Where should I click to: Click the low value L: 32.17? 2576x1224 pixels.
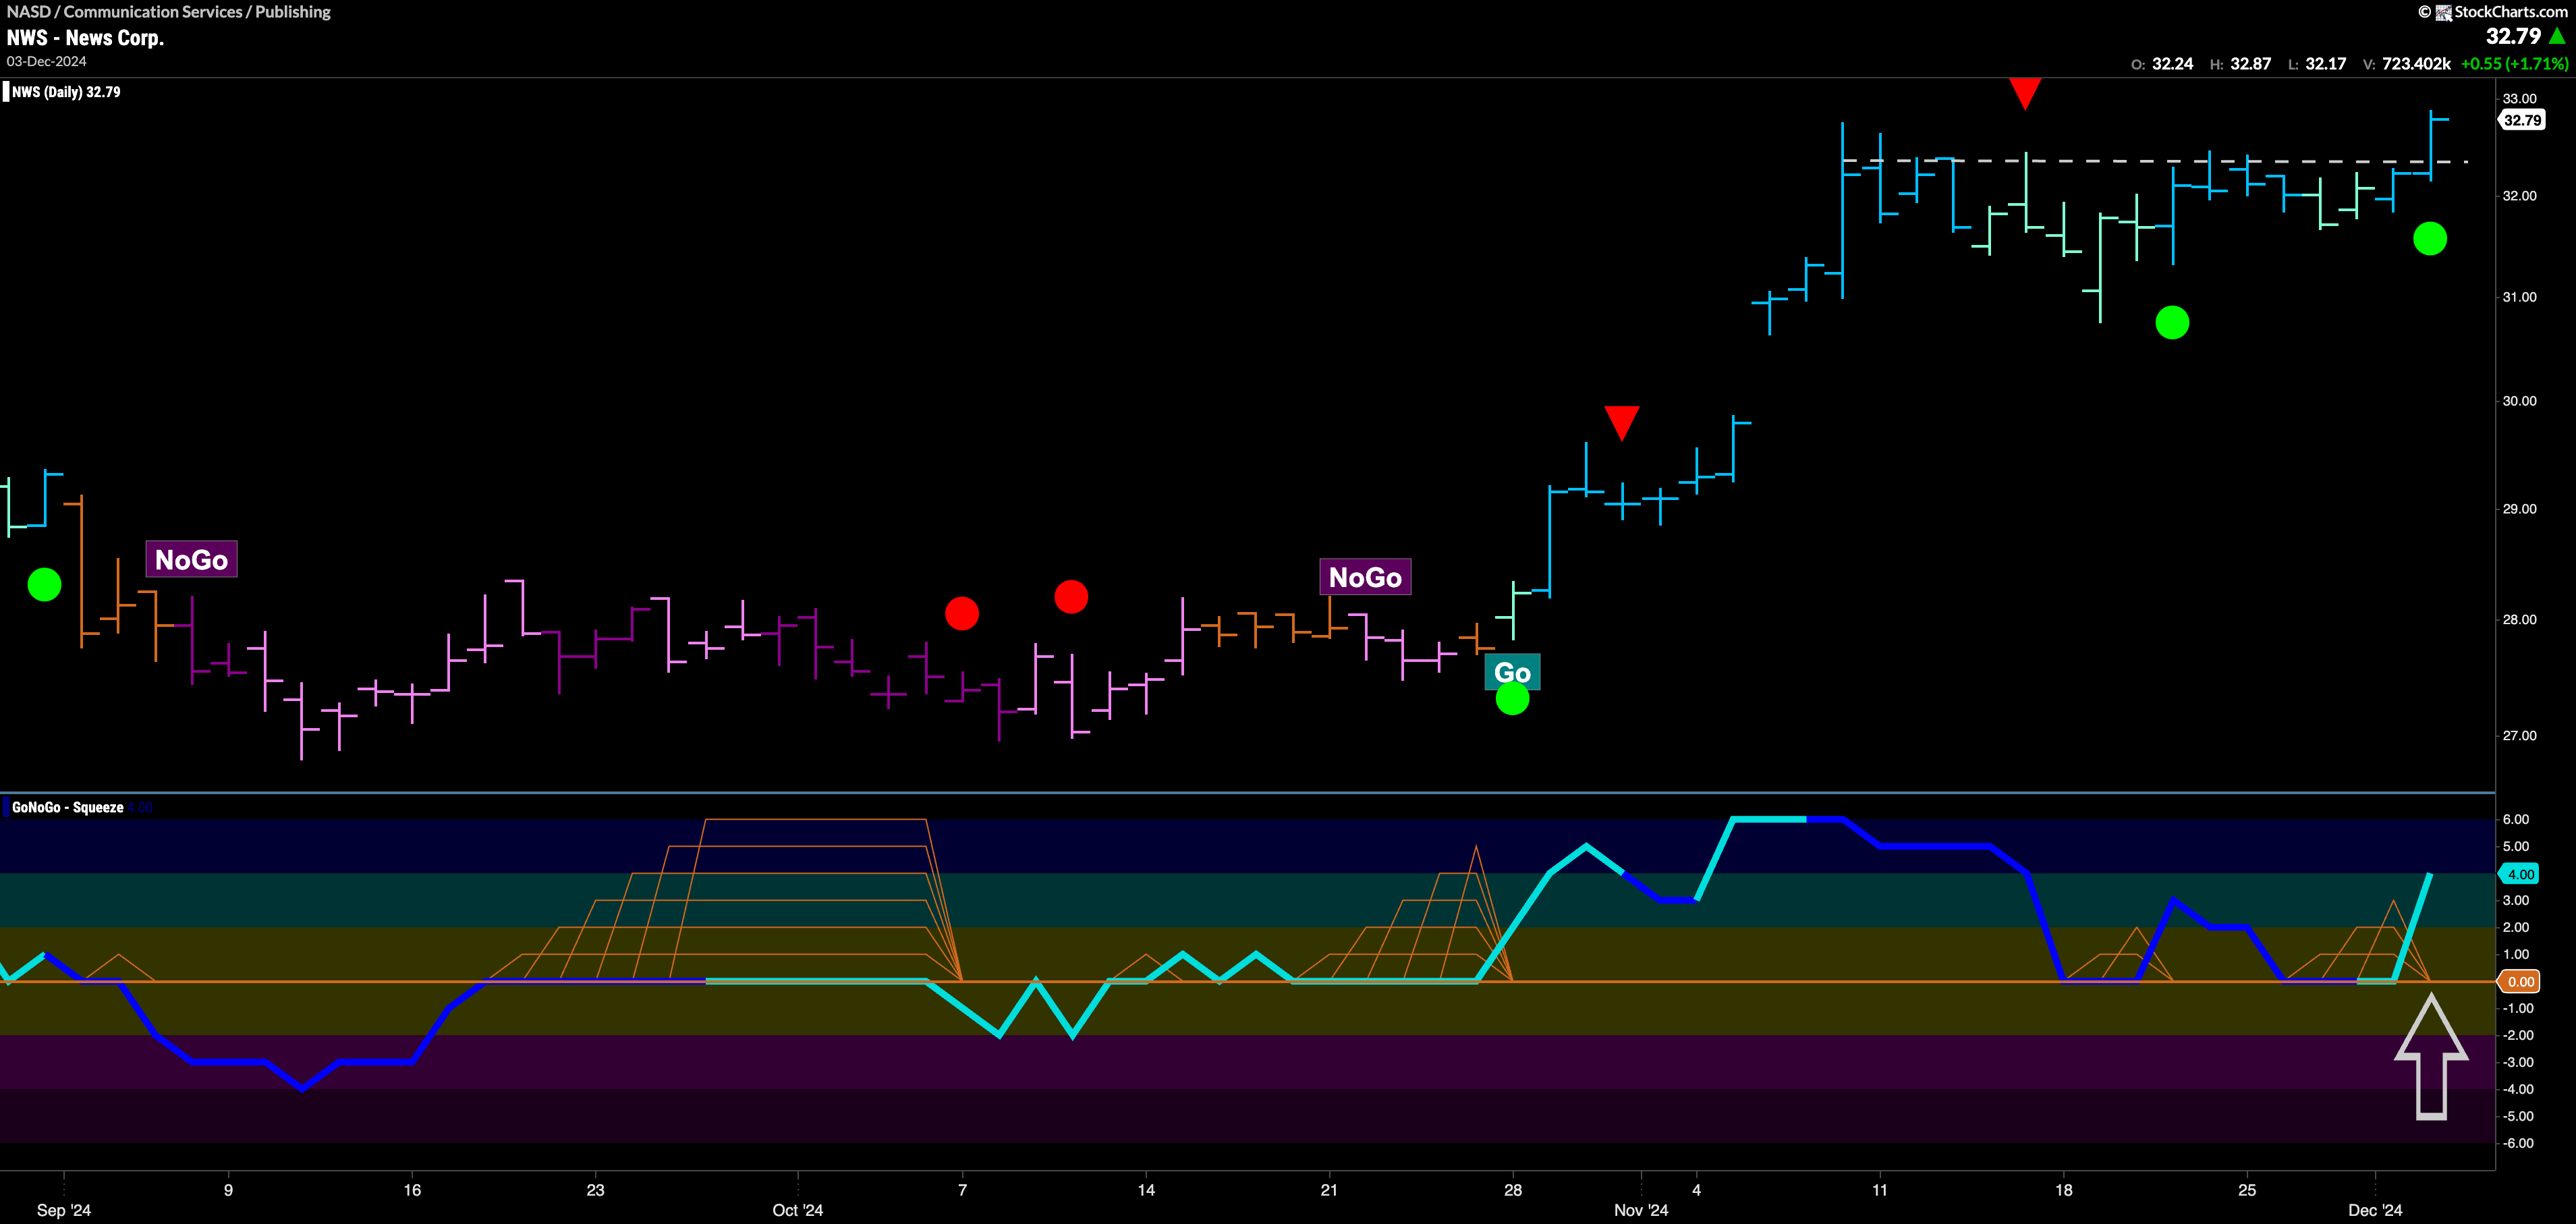2317,64
